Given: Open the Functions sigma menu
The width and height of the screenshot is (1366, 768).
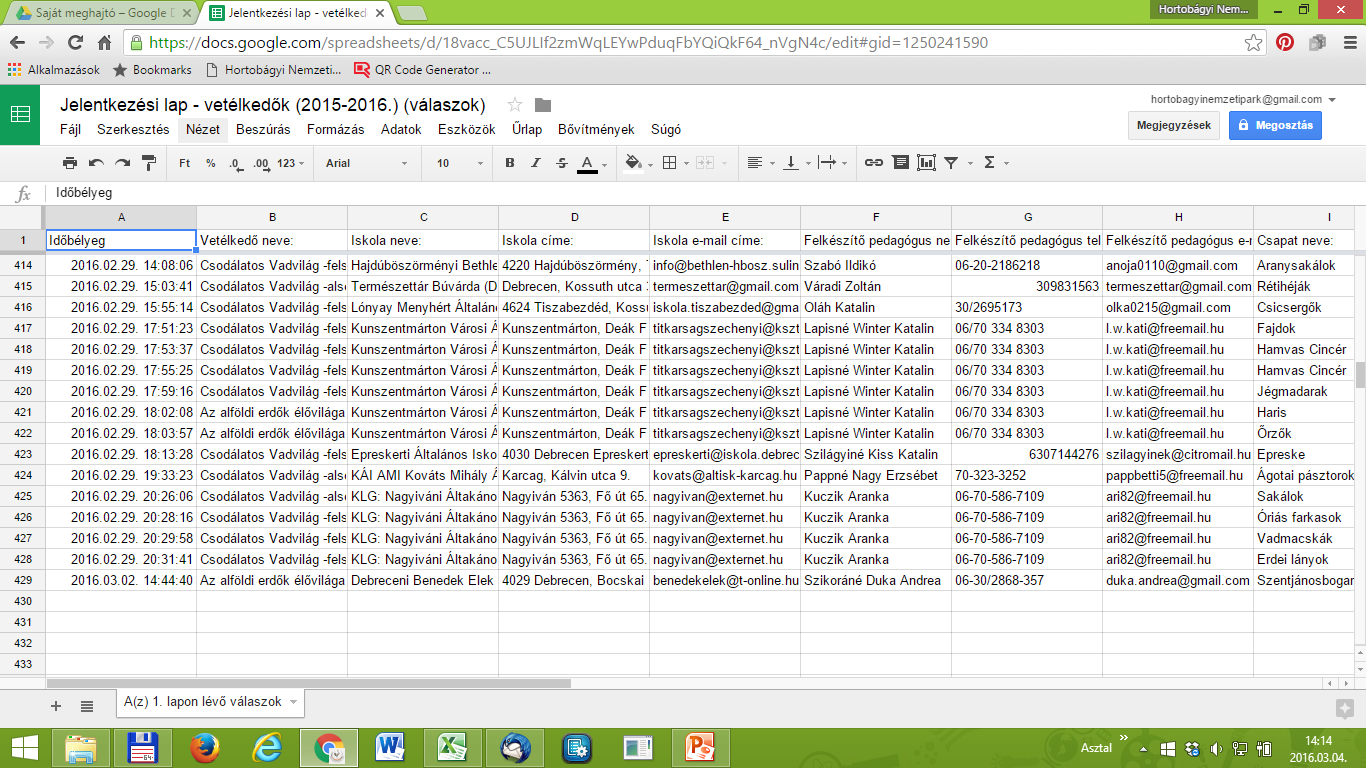Looking at the screenshot, I should 995,163.
